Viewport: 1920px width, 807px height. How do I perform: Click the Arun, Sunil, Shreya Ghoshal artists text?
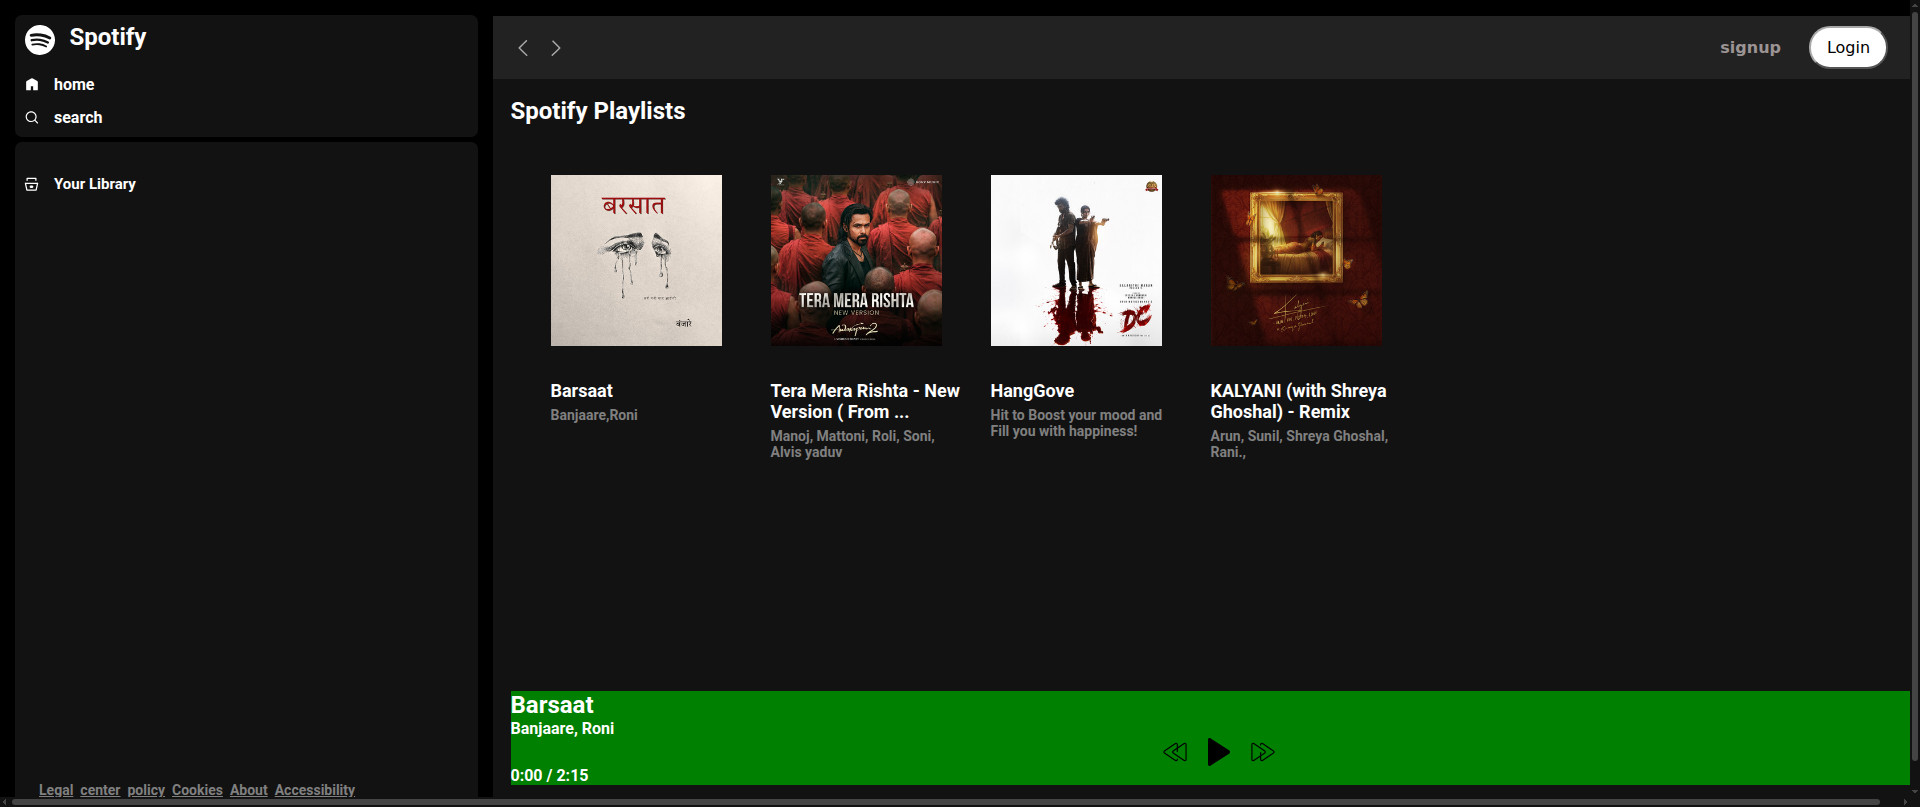(x=1299, y=444)
